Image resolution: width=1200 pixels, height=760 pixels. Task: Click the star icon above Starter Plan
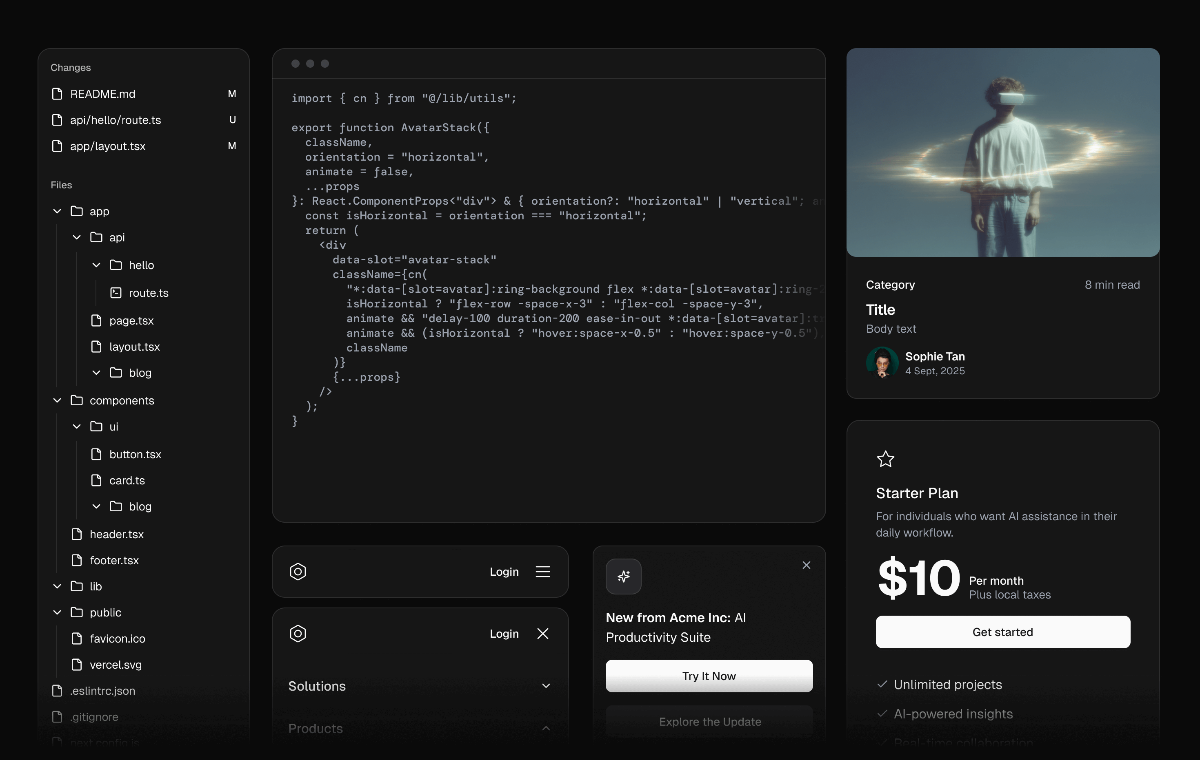[885, 459]
